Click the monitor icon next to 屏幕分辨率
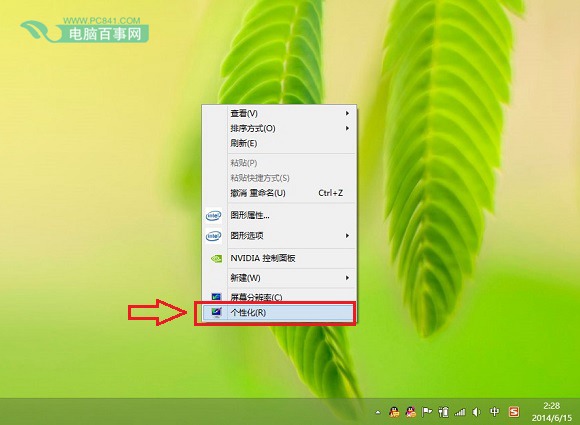Image resolution: width=580 pixels, height=425 pixels. coord(216,297)
